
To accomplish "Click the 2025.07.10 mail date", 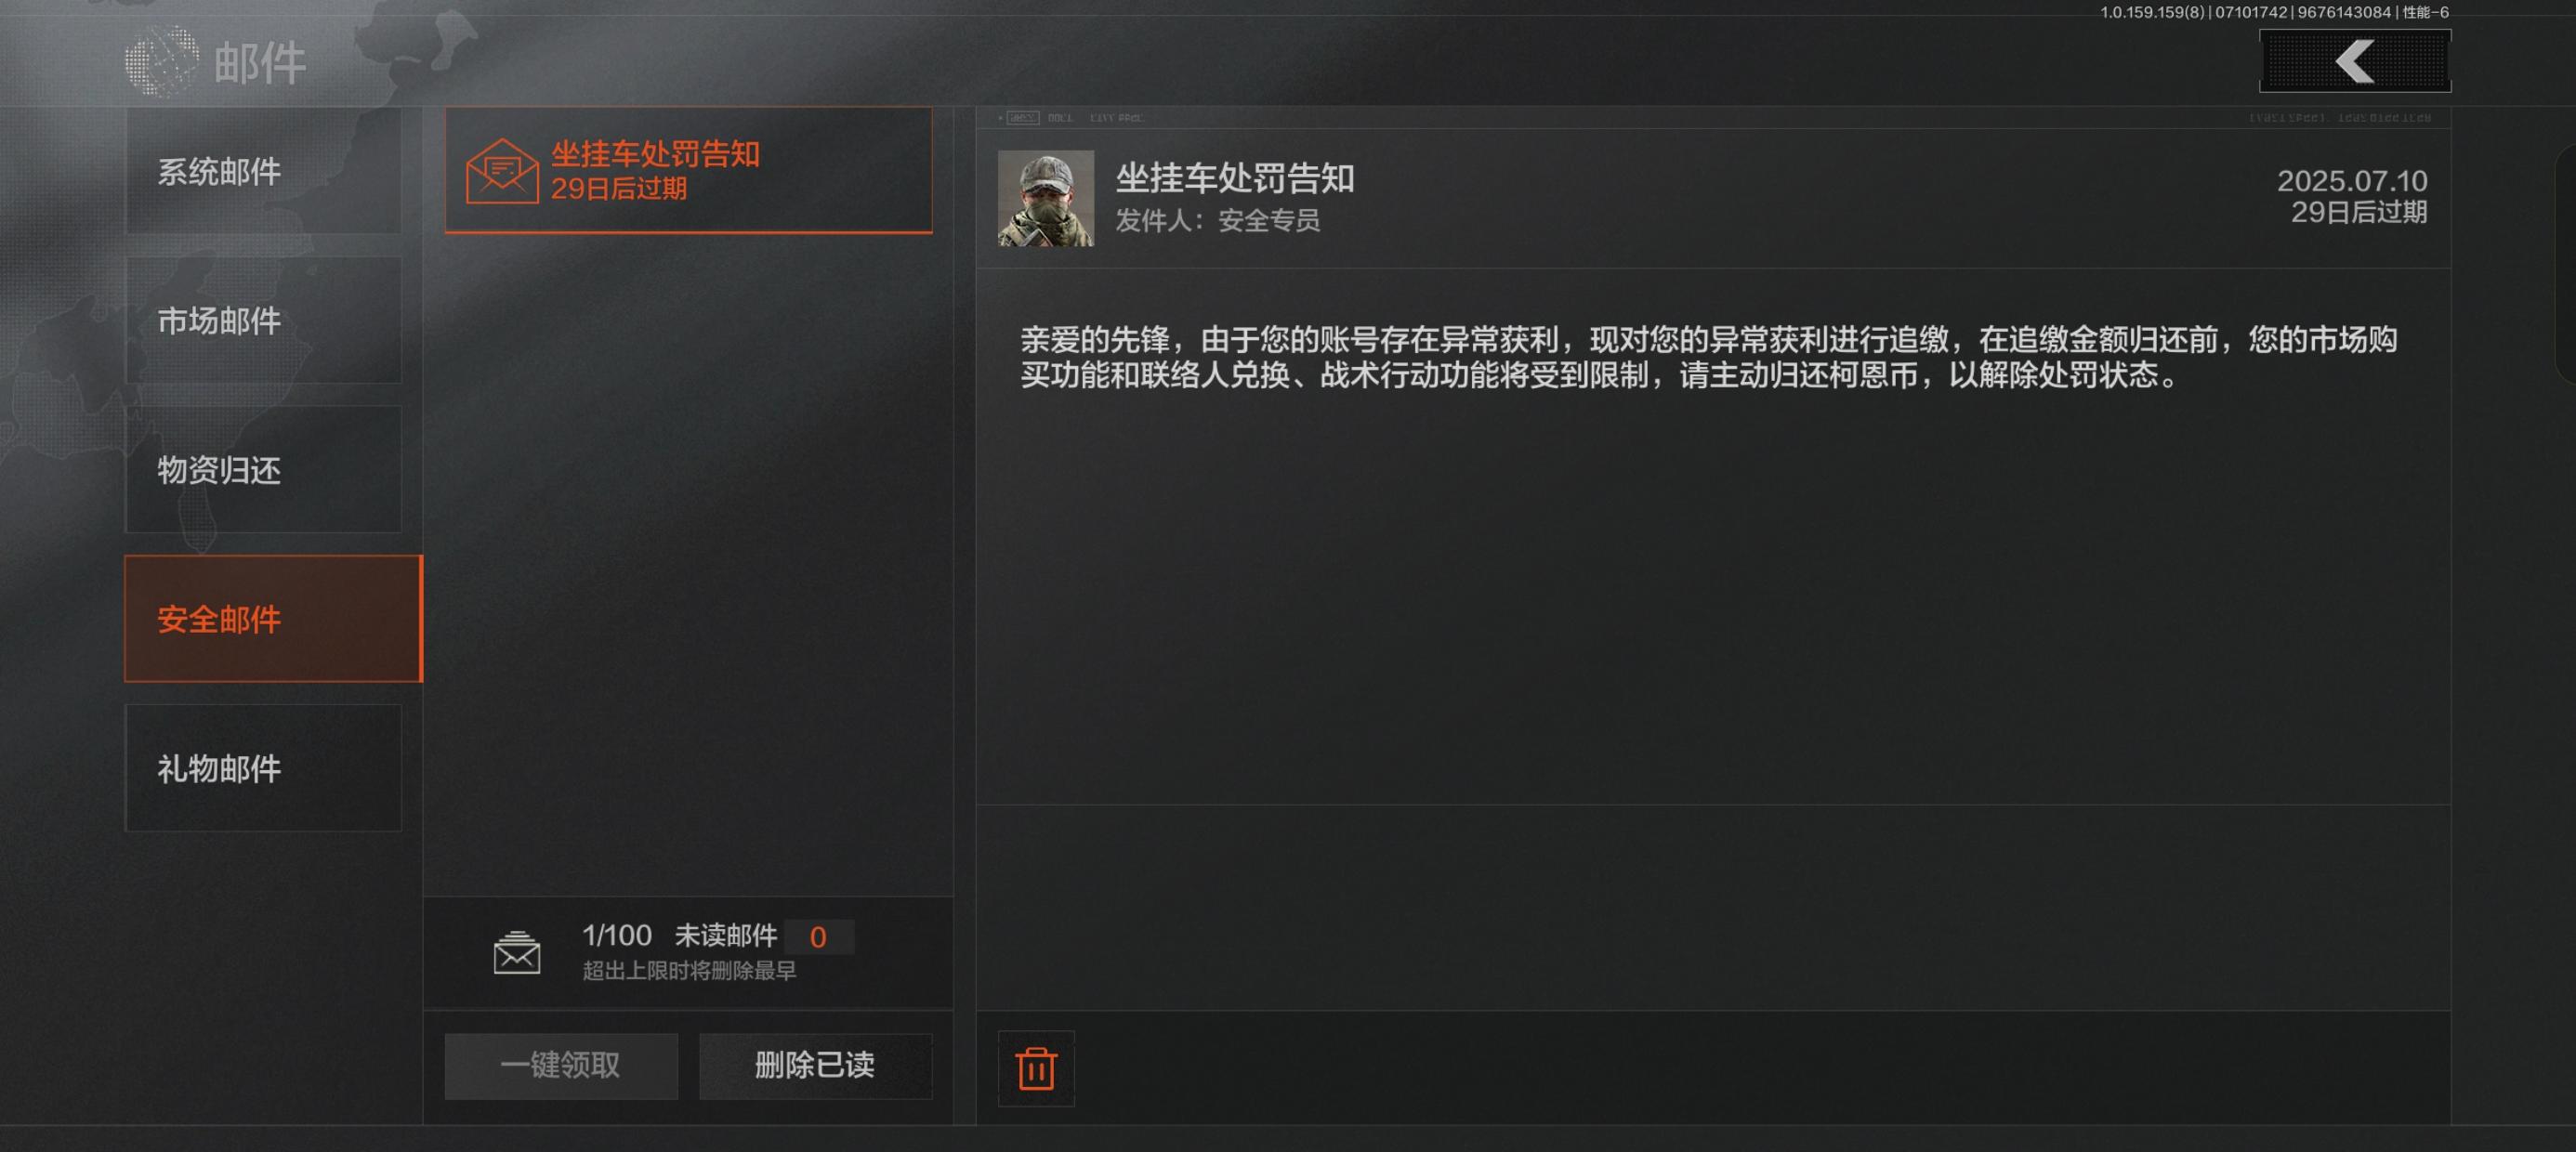I will [2352, 181].
